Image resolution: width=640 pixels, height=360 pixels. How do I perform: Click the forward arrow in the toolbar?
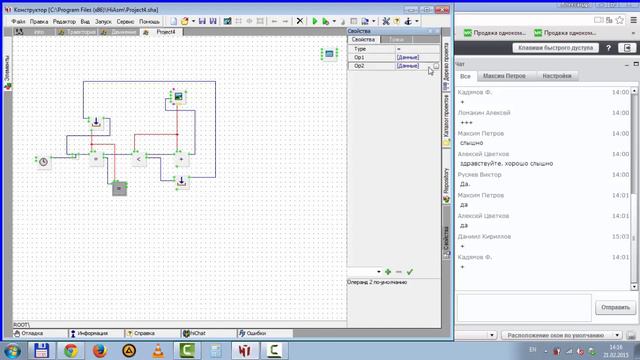point(285,21)
